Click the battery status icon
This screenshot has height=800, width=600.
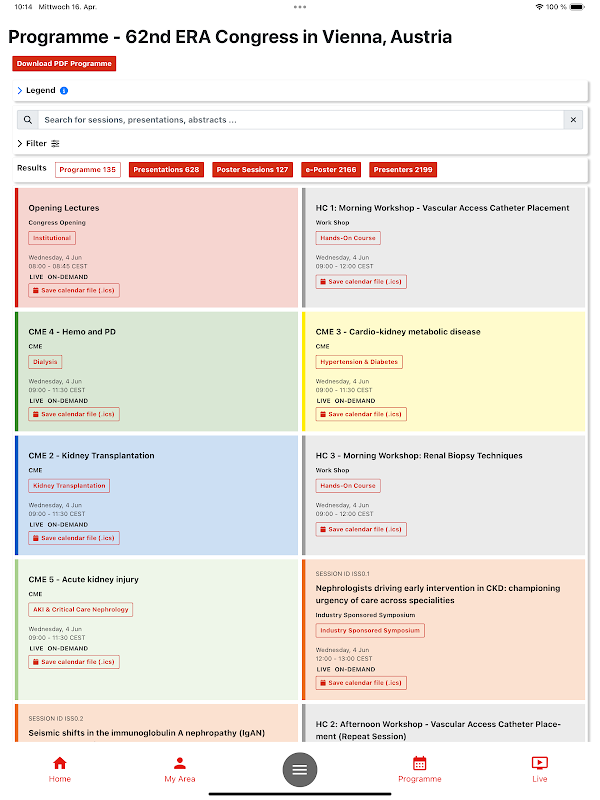(577, 7)
